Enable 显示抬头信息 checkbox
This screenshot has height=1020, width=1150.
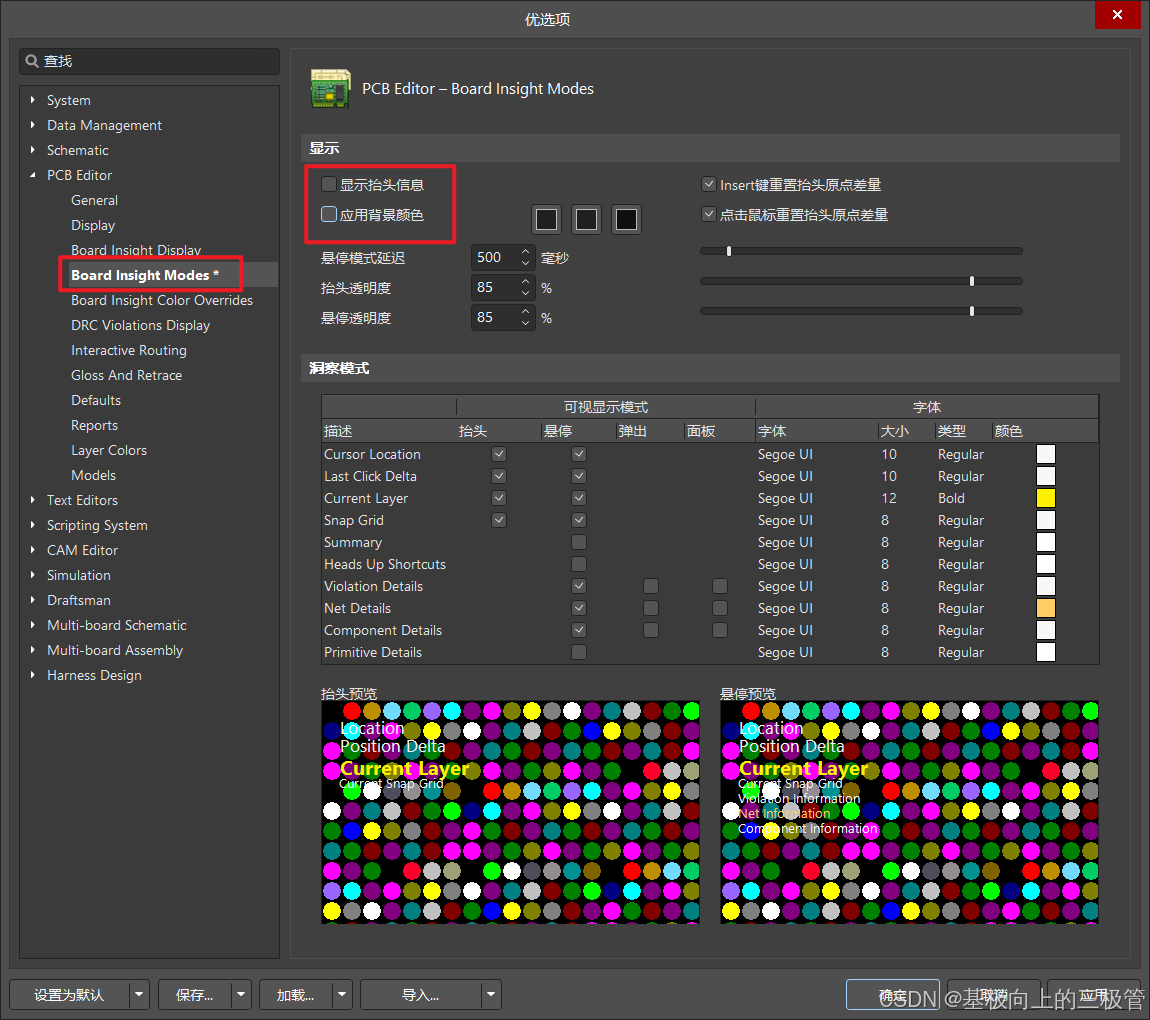point(329,184)
